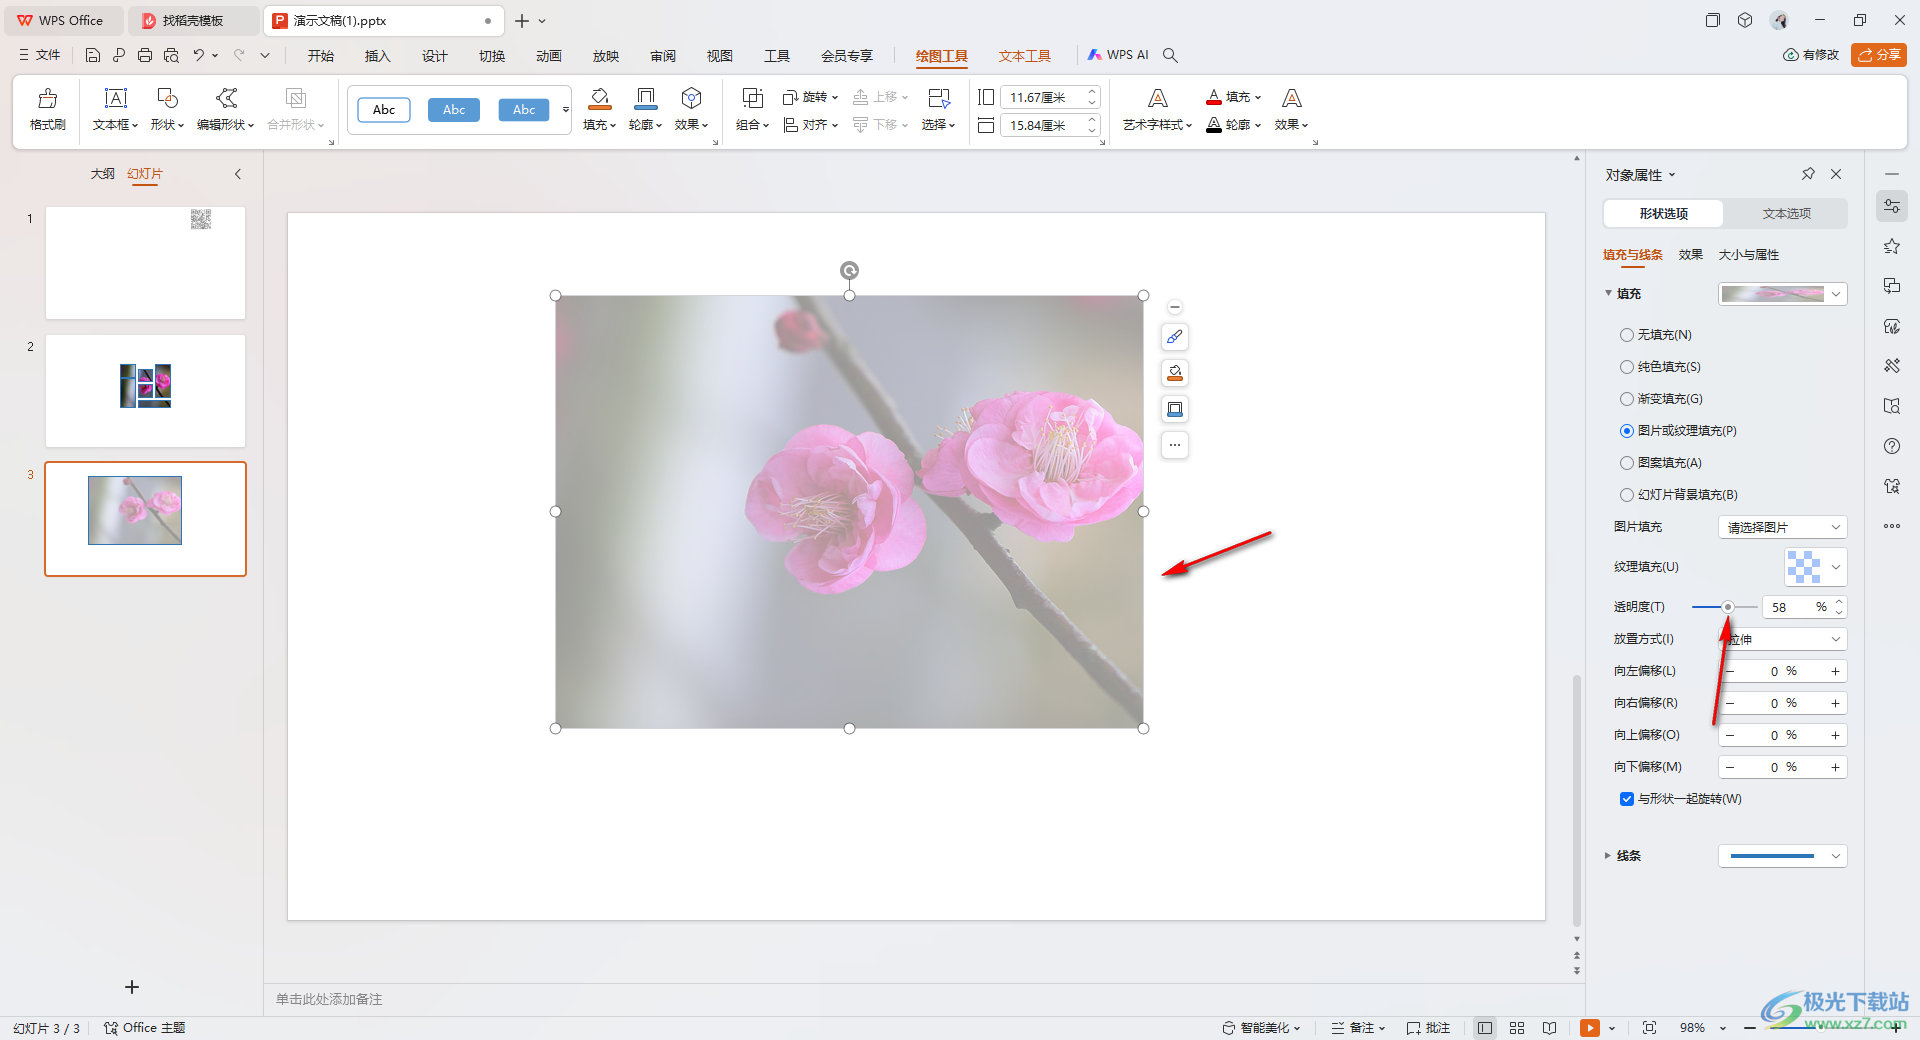The width and height of the screenshot is (1920, 1040).
Task: Collapse the Fill (填充) section
Action: (1608, 294)
